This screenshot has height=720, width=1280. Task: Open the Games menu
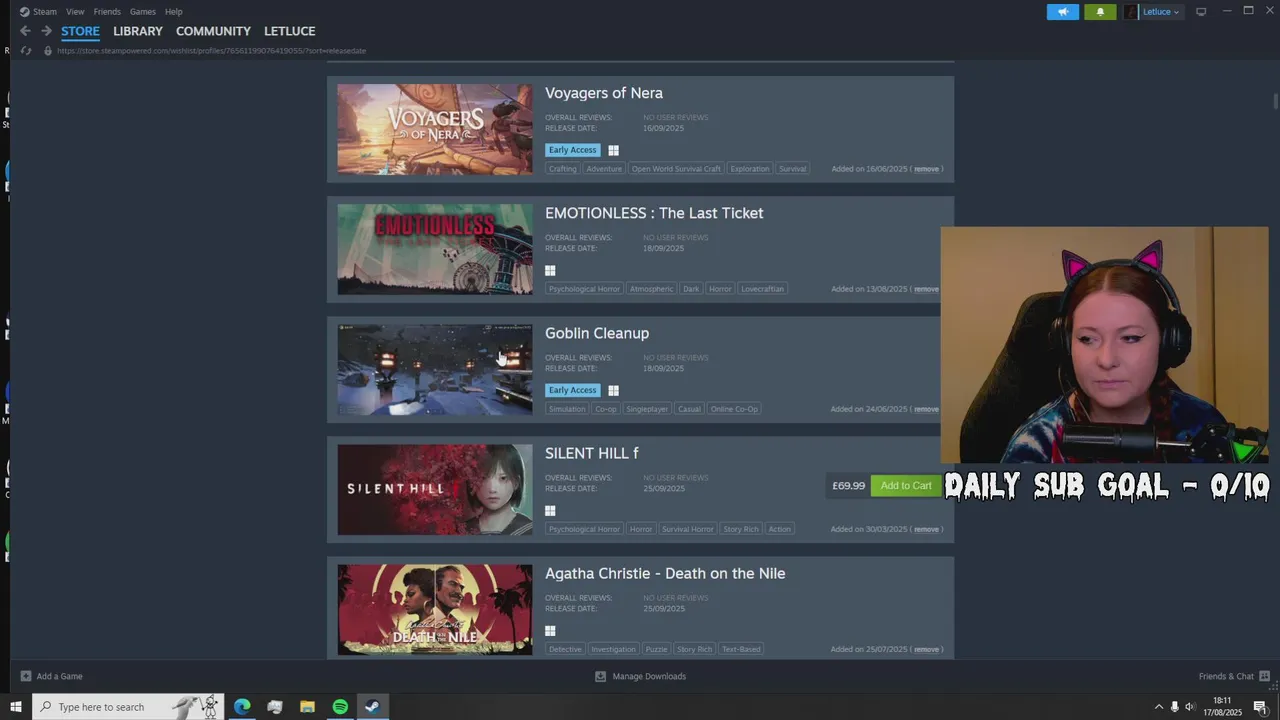(143, 12)
